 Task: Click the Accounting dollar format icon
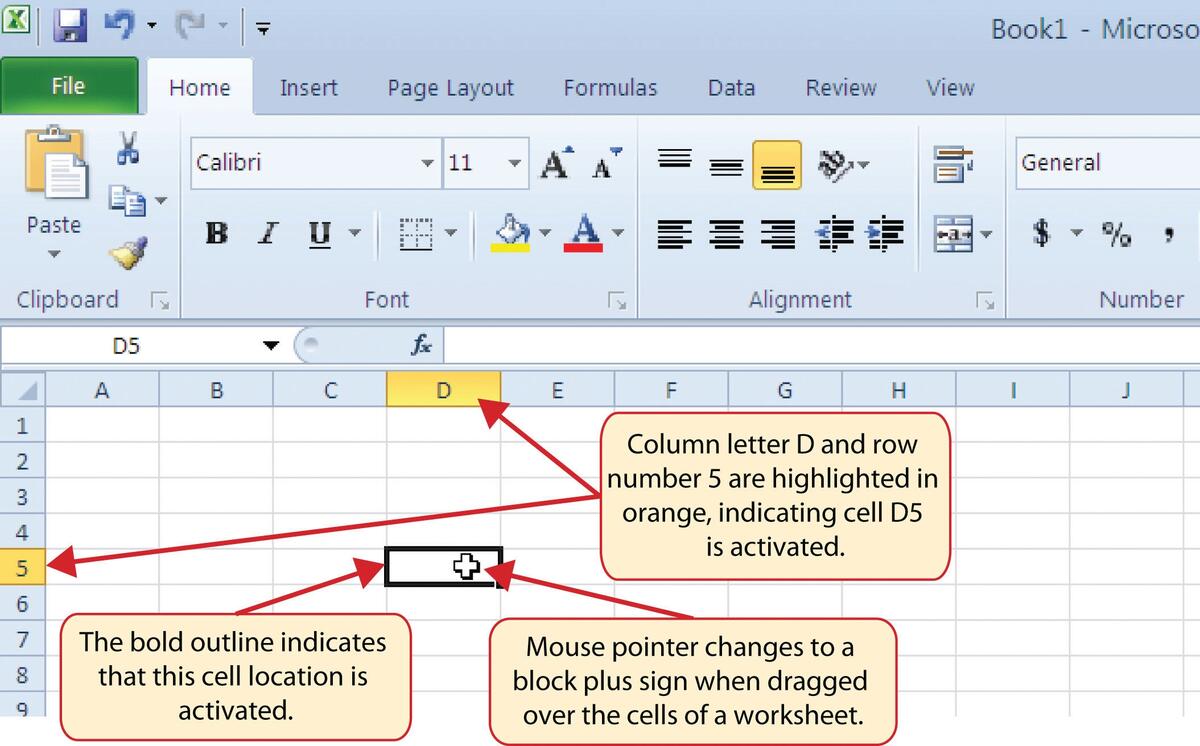[x=1042, y=235]
